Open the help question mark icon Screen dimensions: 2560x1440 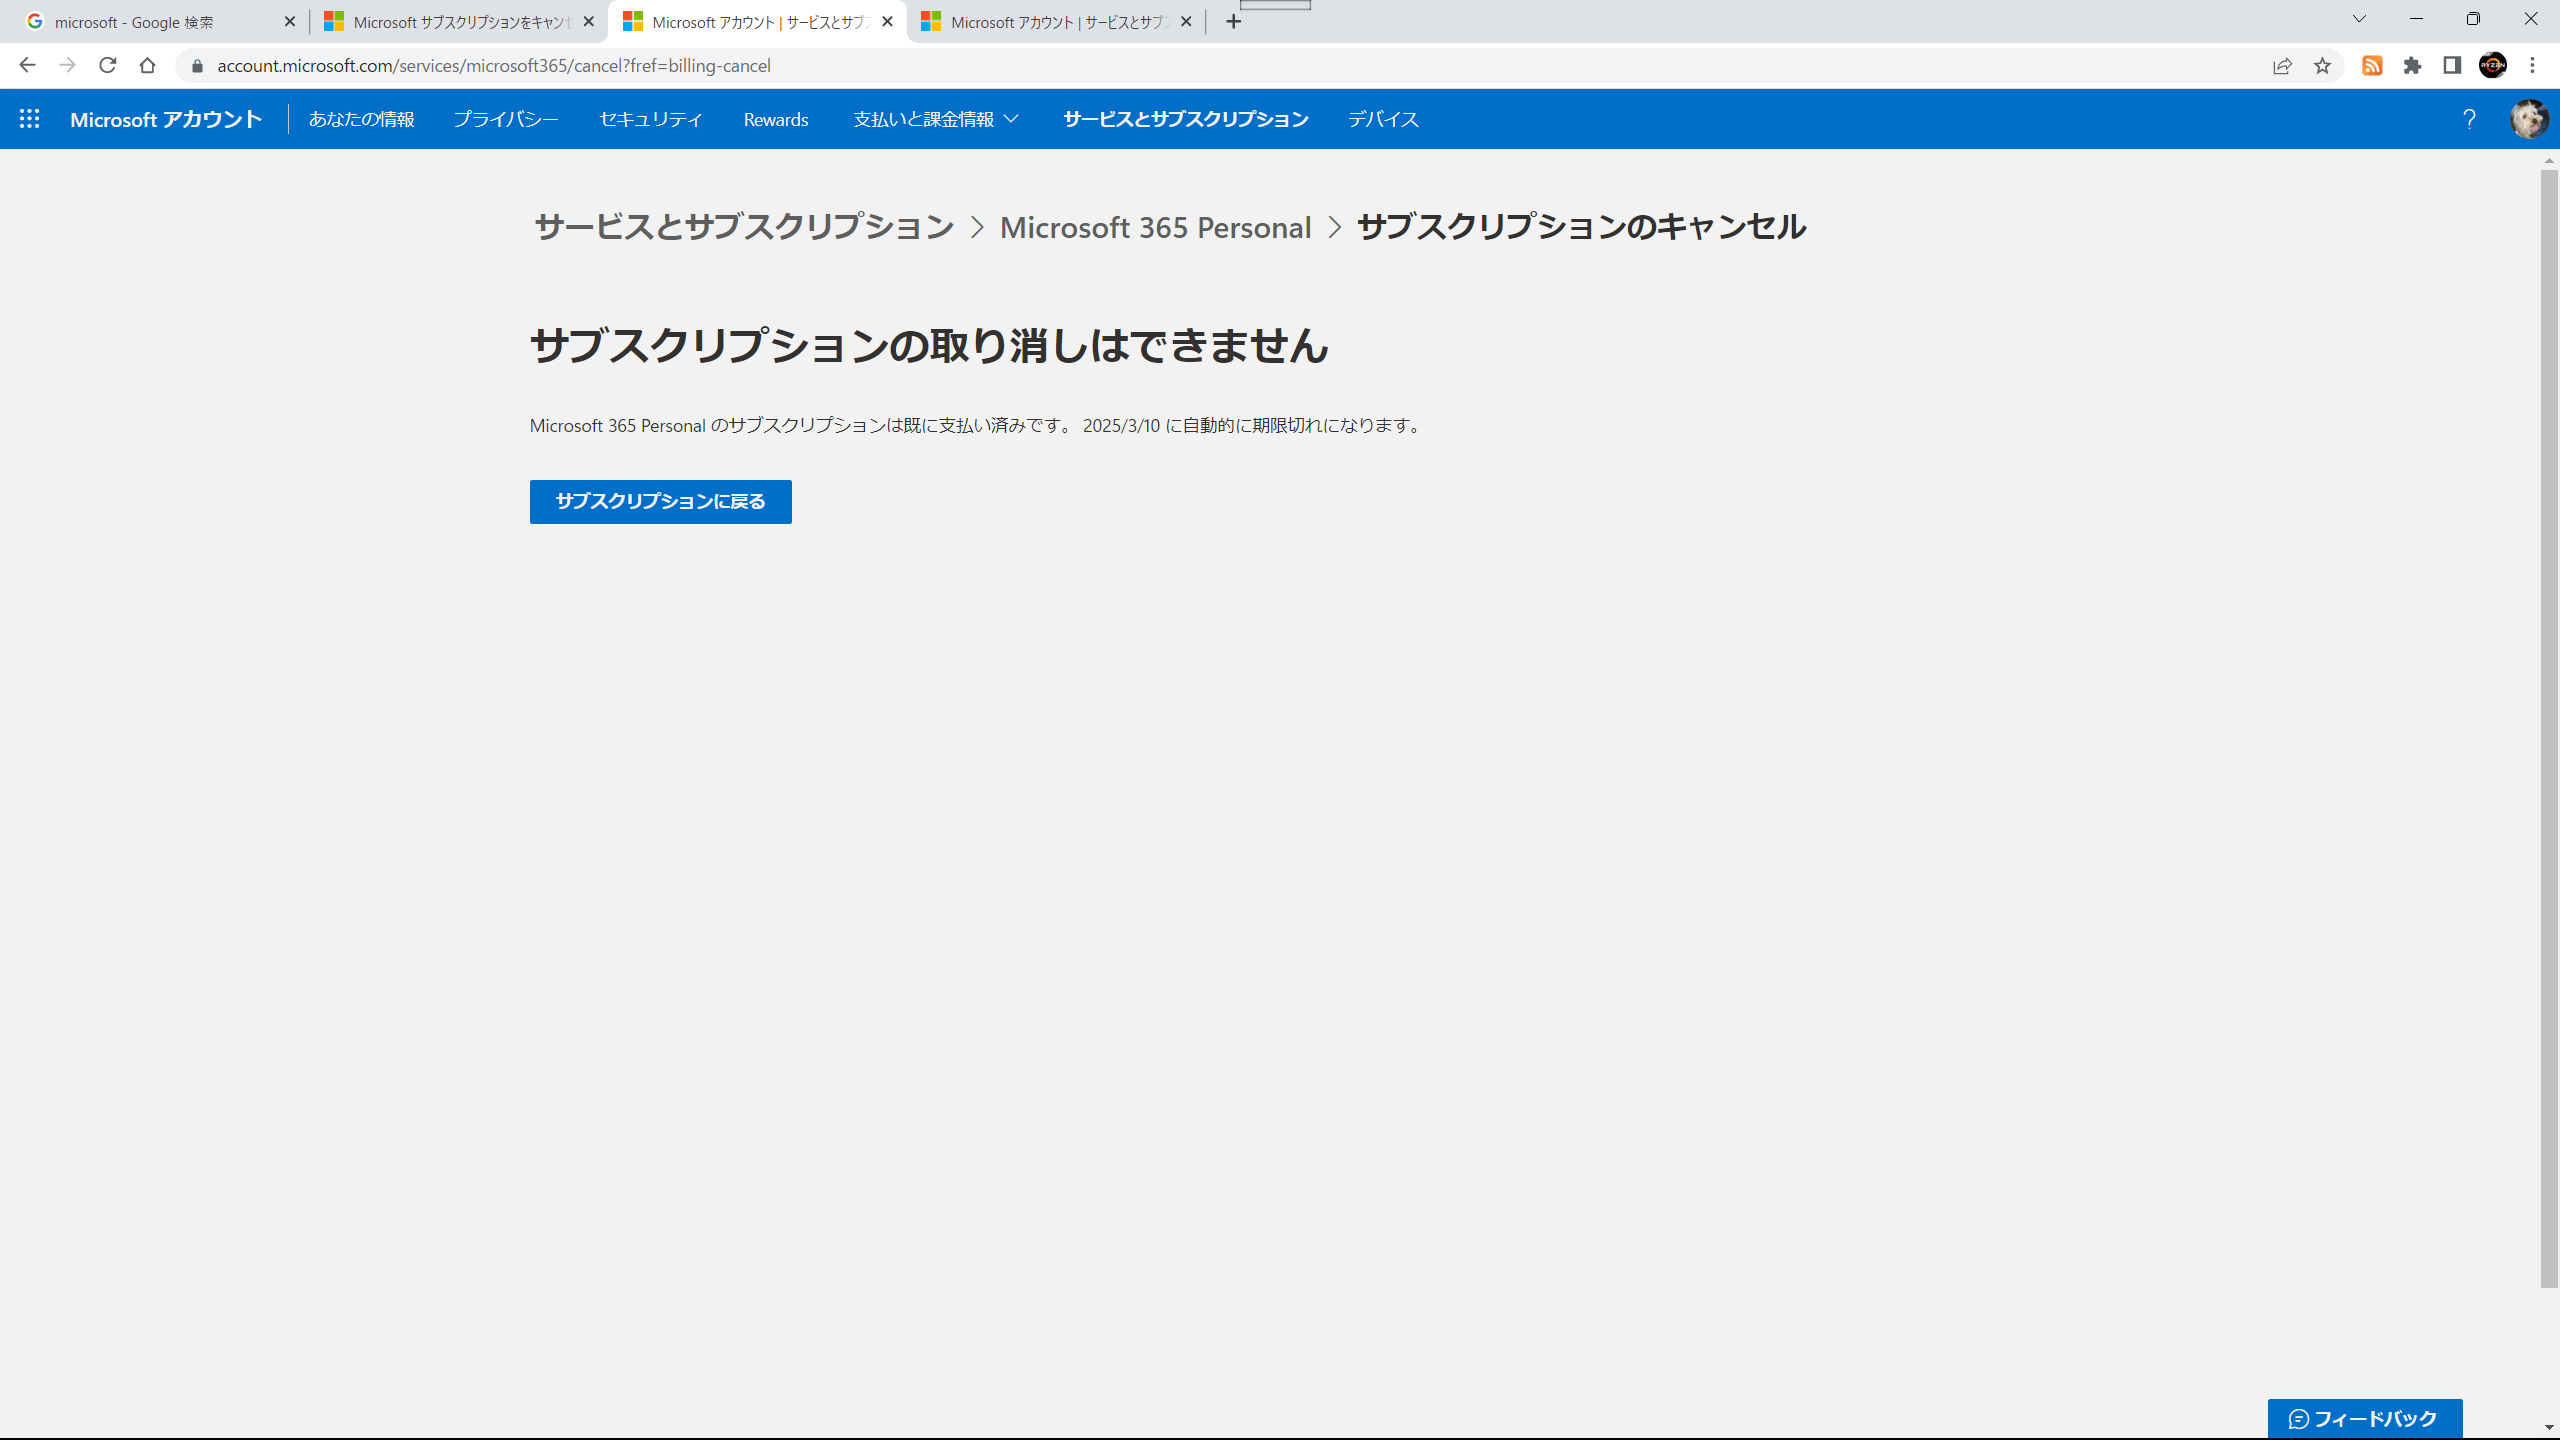tap(2469, 119)
